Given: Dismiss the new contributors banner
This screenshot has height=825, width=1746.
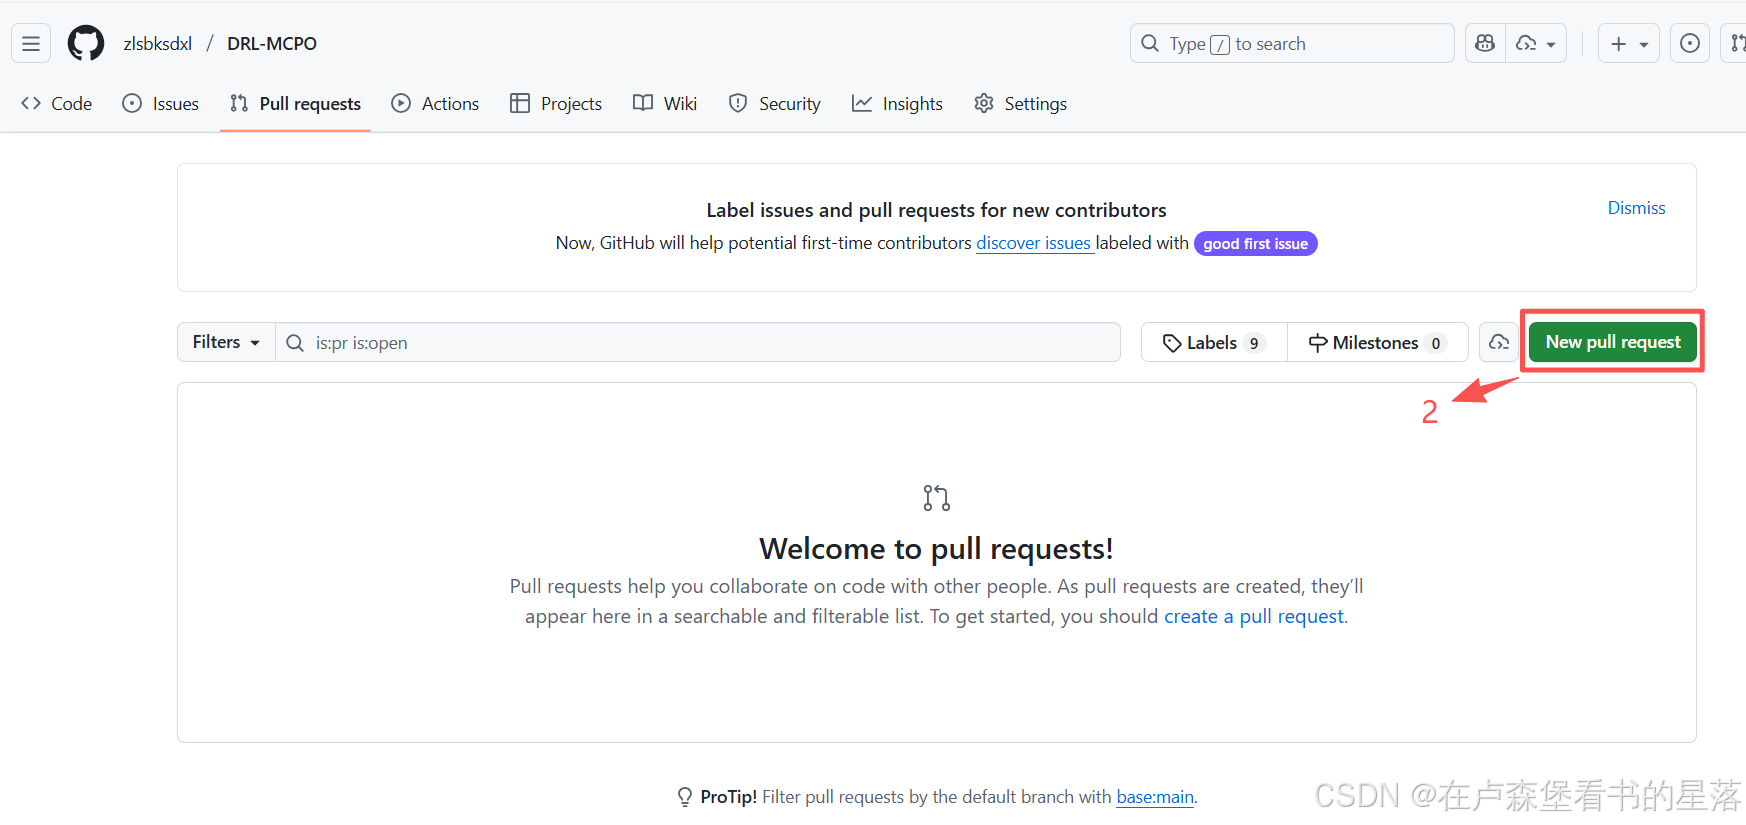Looking at the screenshot, I should pyautogui.click(x=1636, y=208).
